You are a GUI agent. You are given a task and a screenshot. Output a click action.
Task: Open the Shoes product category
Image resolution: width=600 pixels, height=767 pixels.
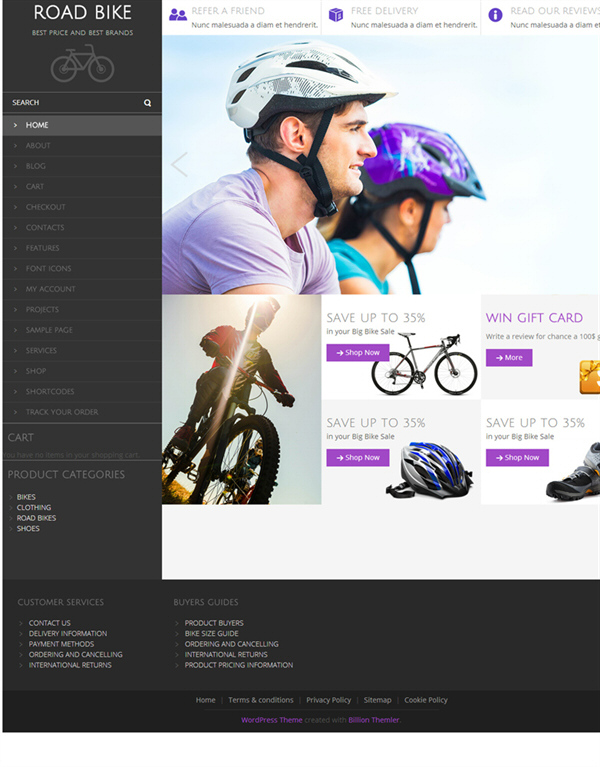(x=28, y=528)
